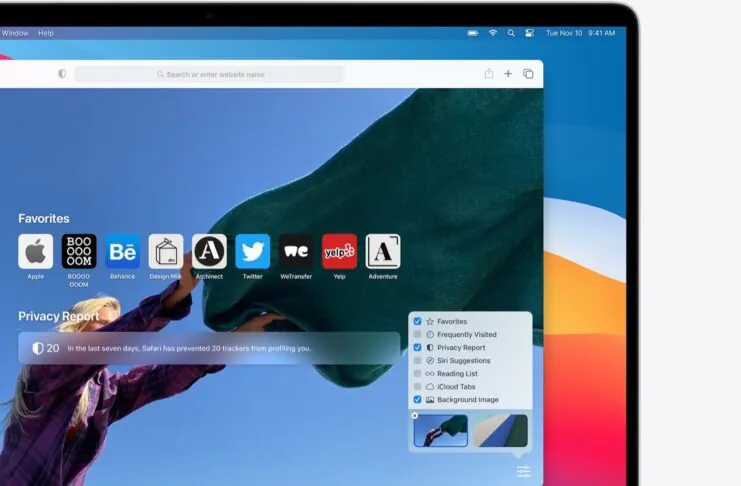The height and width of the screenshot is (486, 741).
Task: Open Control Center in menu bar
Action: (530, 33)
